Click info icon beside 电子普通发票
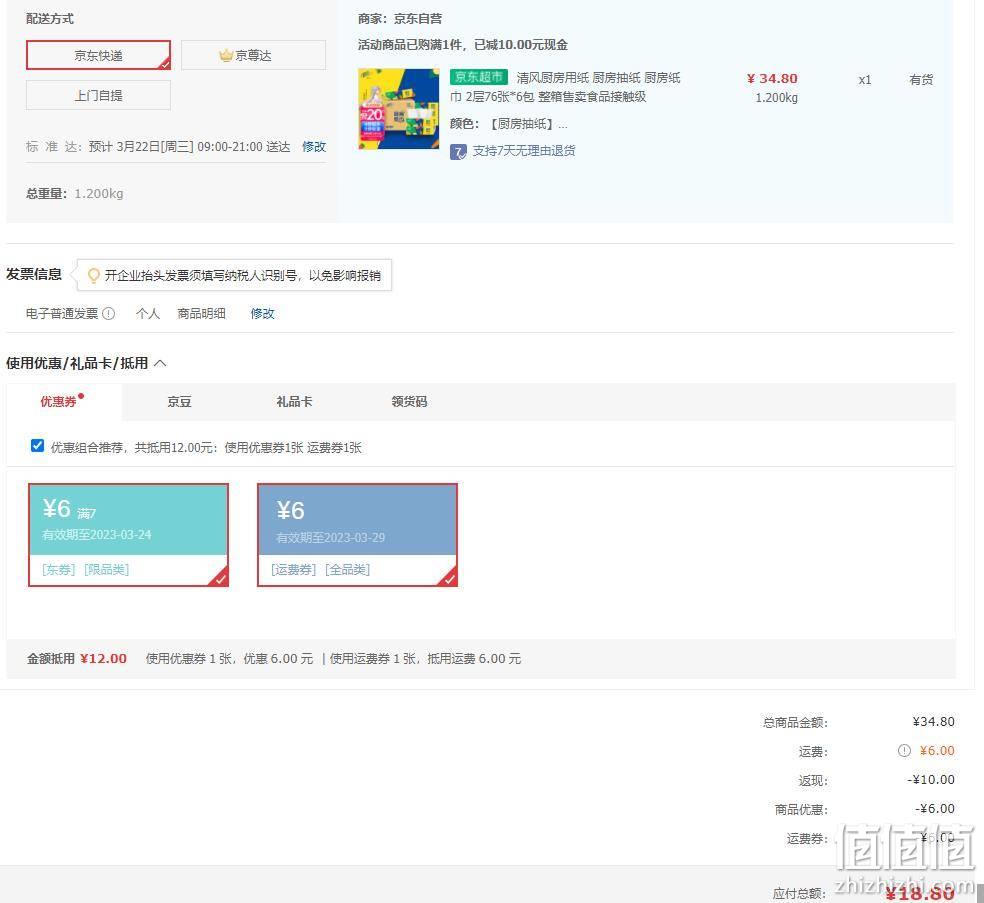984x903 pixels. coord(109,314)
